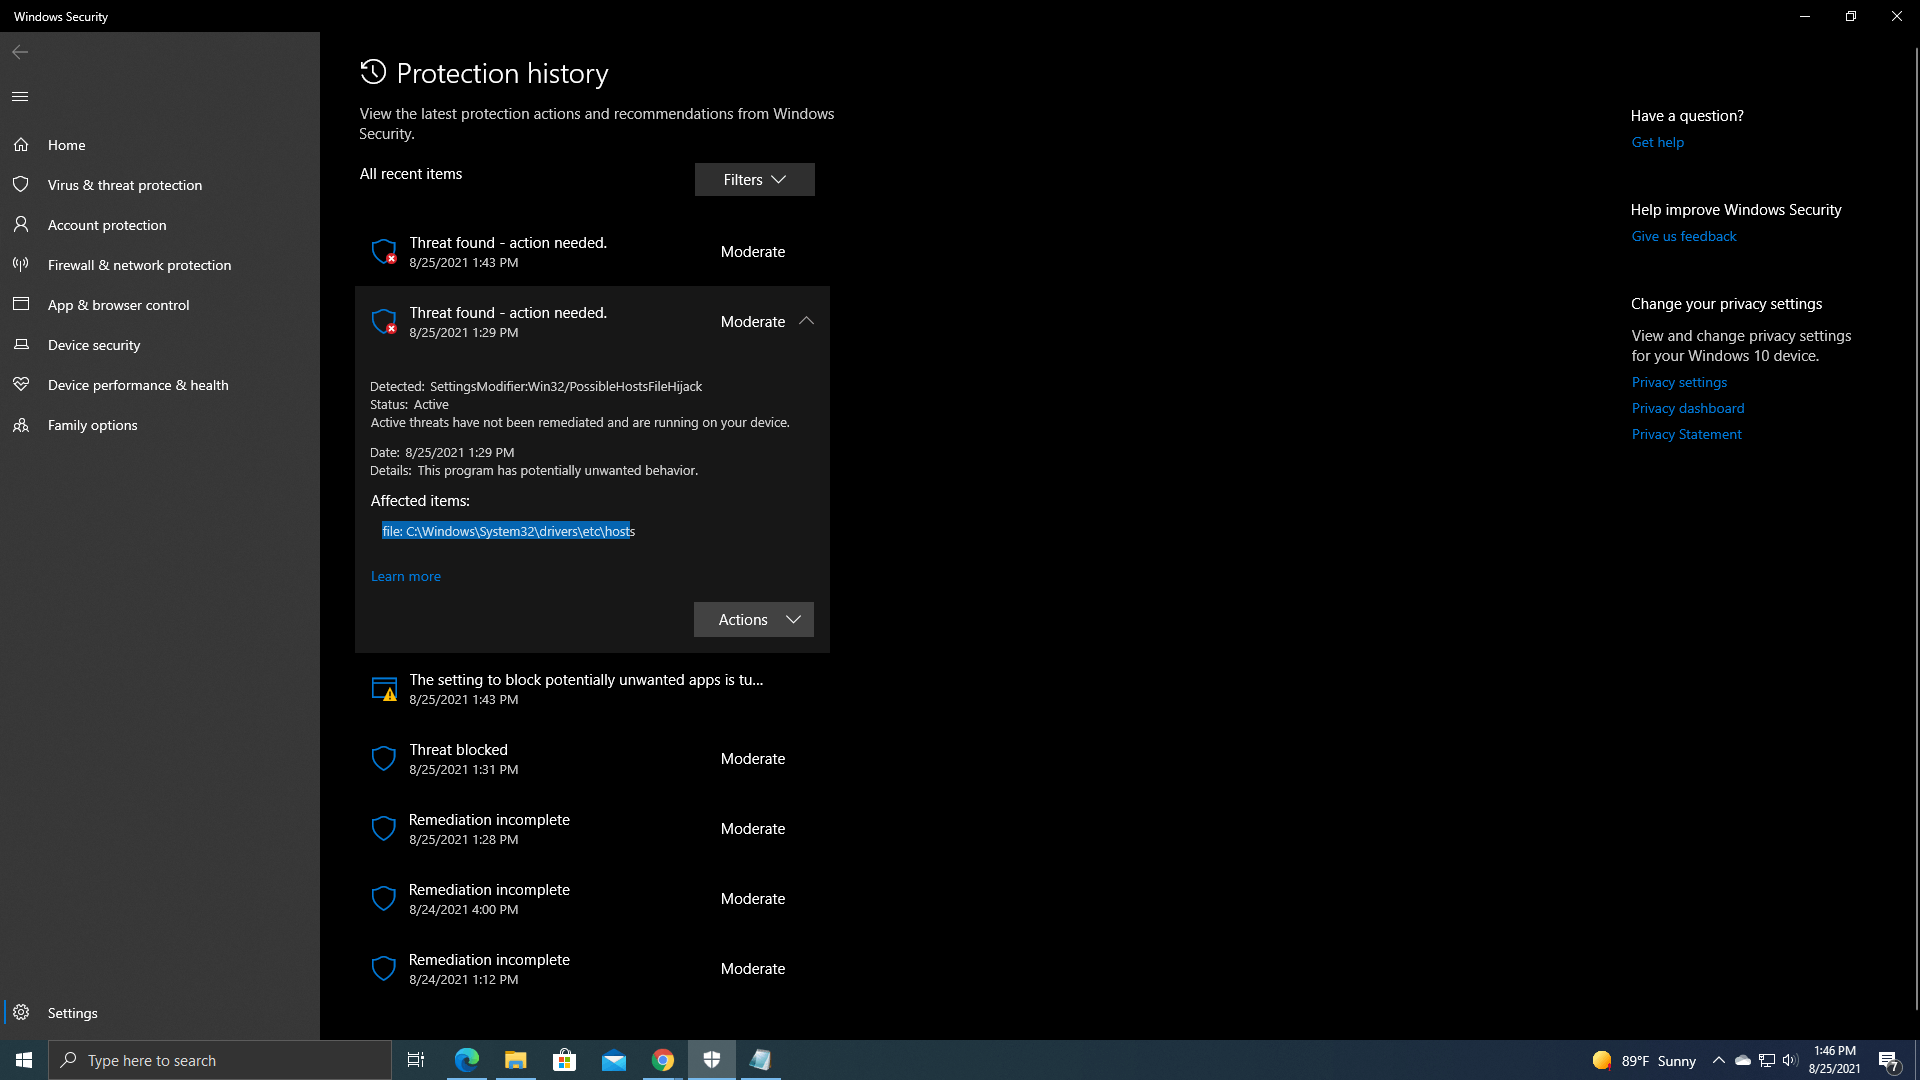Select the Account protection shield person icon

(x=21, y=224)
